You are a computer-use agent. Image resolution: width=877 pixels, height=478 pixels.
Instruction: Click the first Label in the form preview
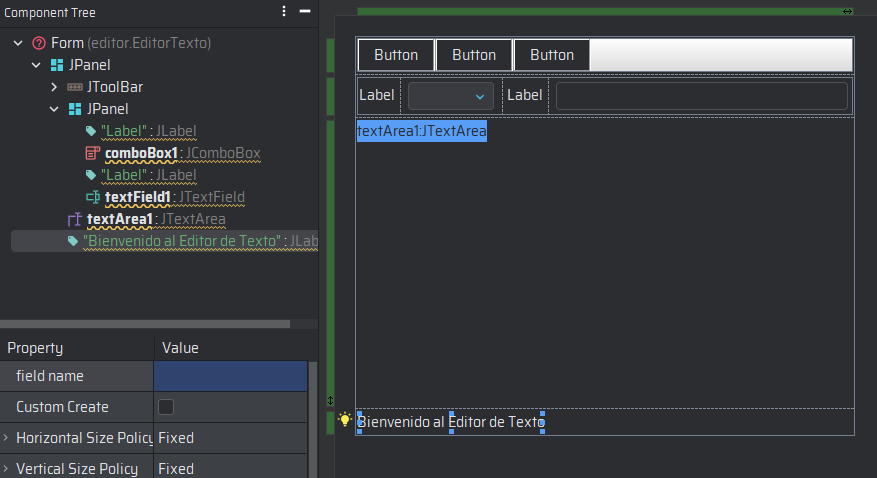pyautogui.click(x=377, y=95)
